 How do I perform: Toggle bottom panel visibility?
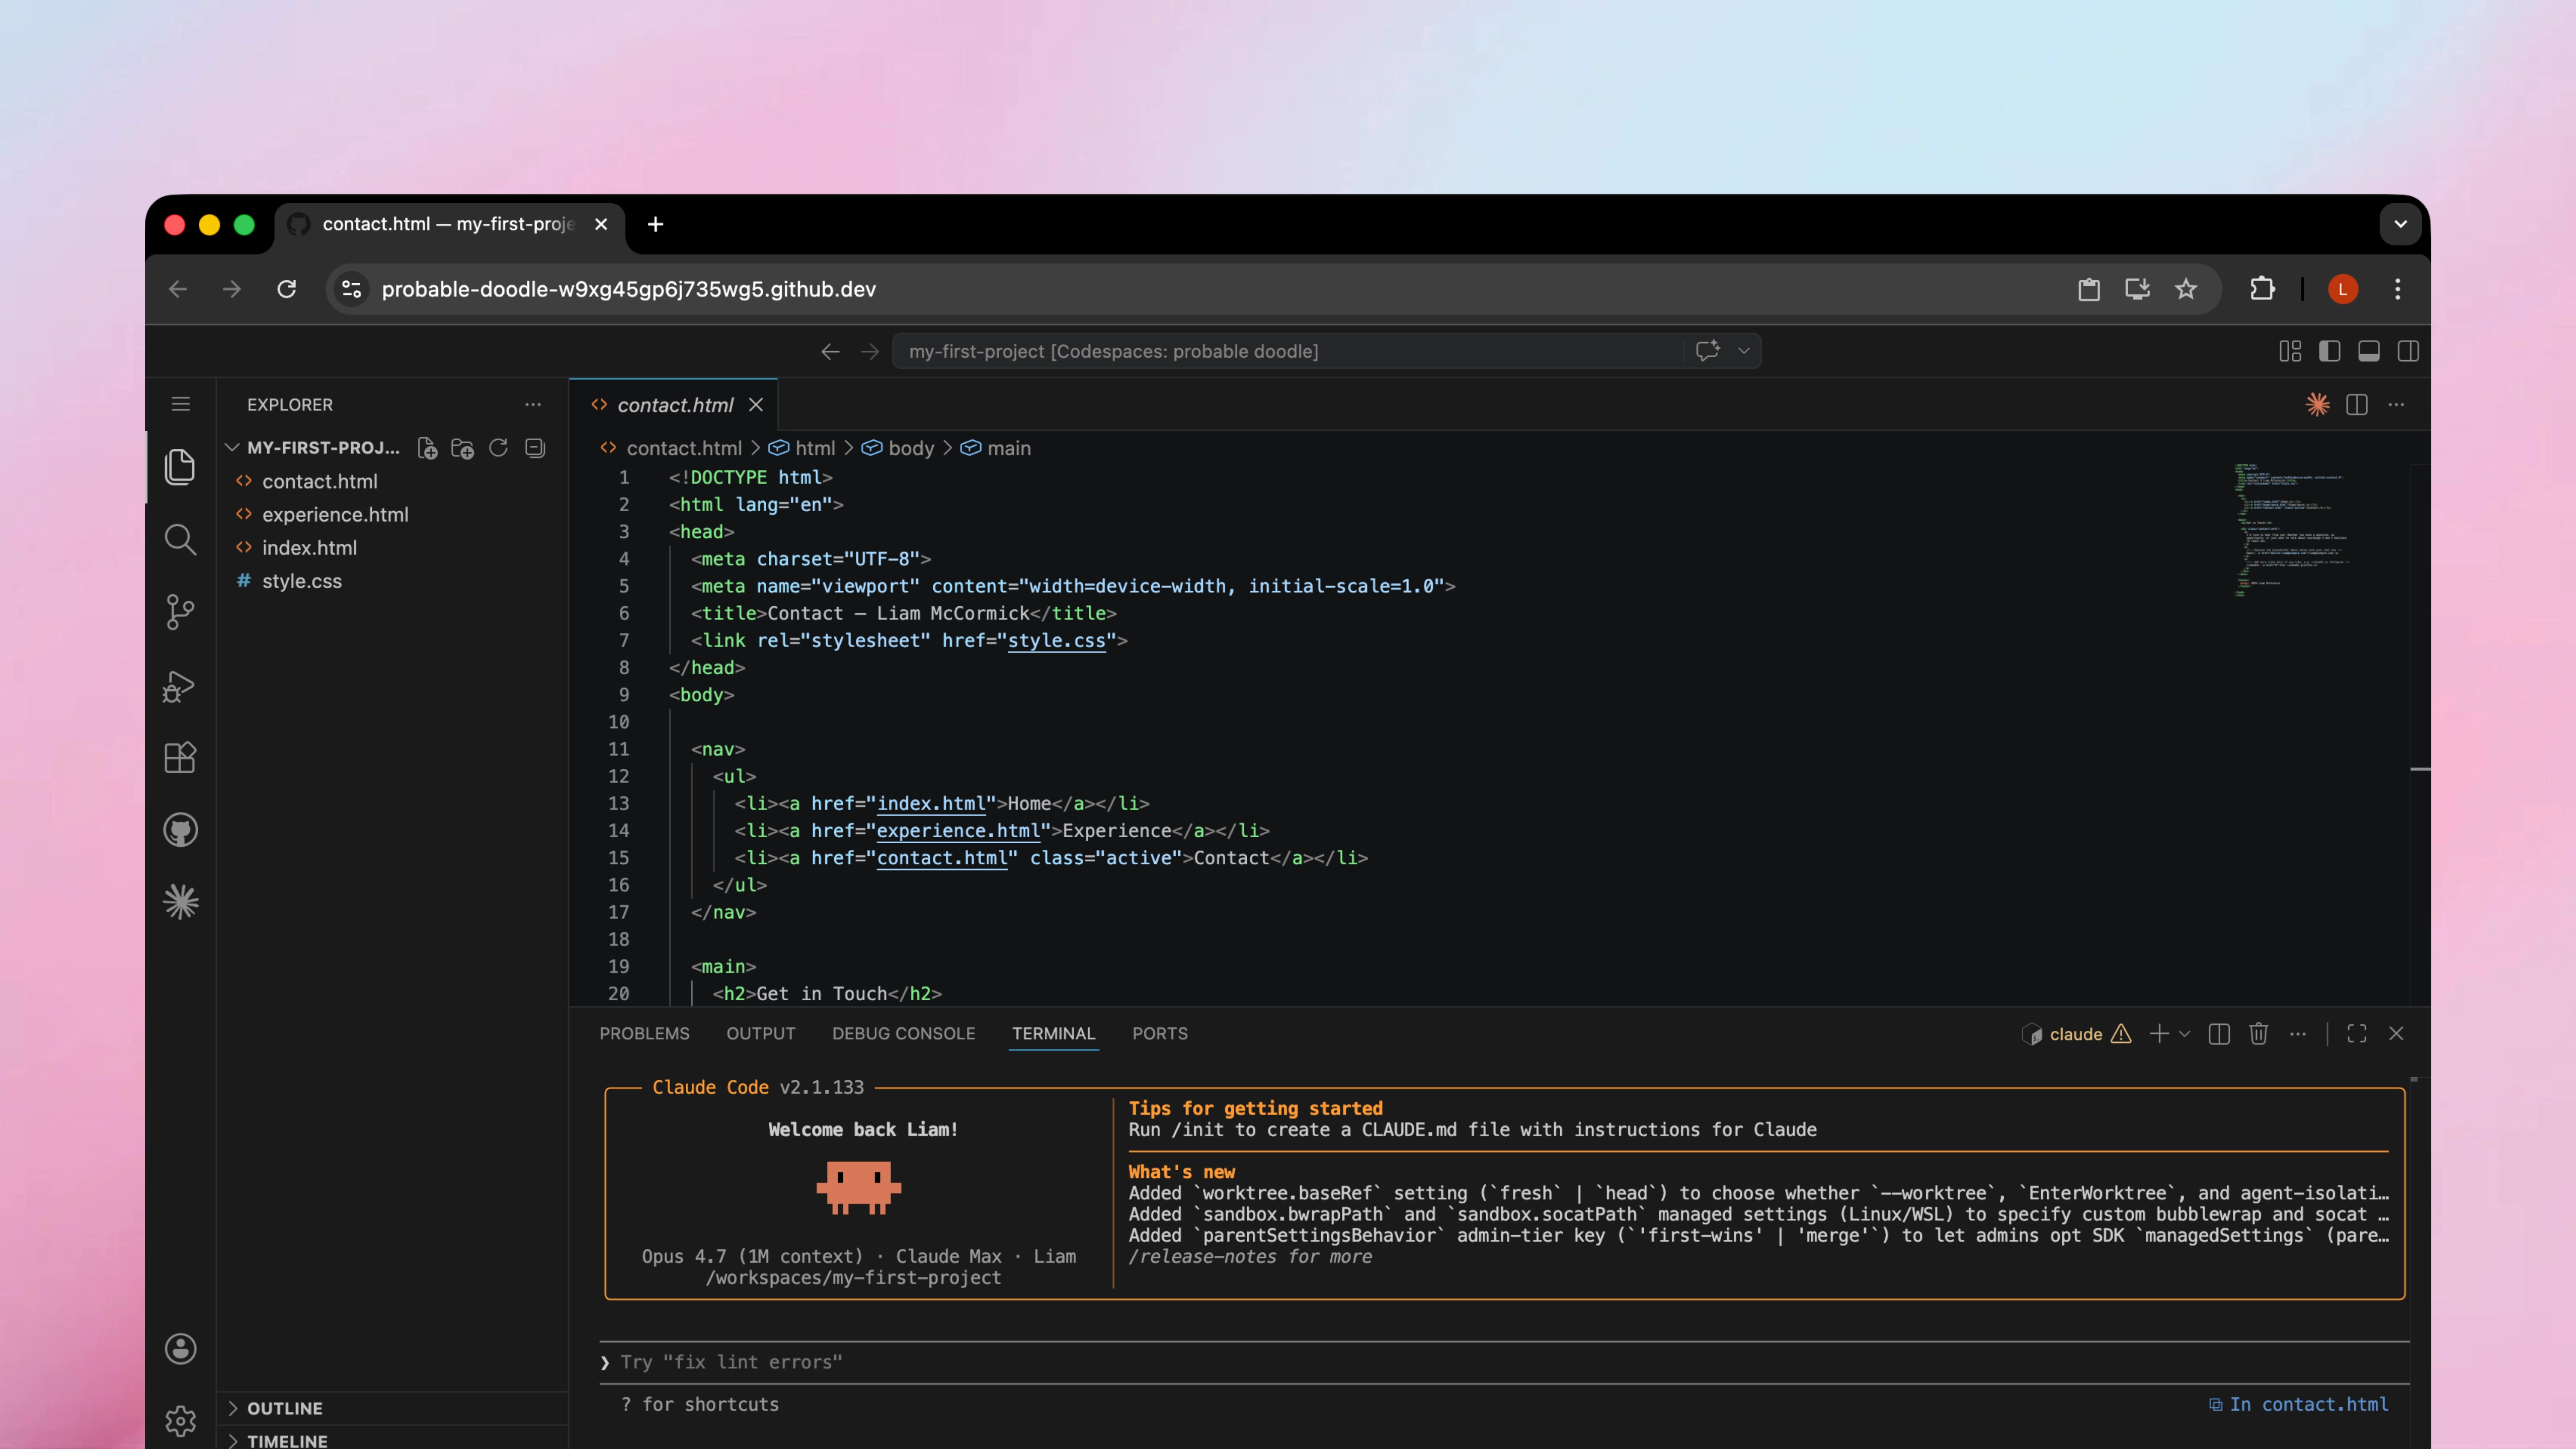2369,351
